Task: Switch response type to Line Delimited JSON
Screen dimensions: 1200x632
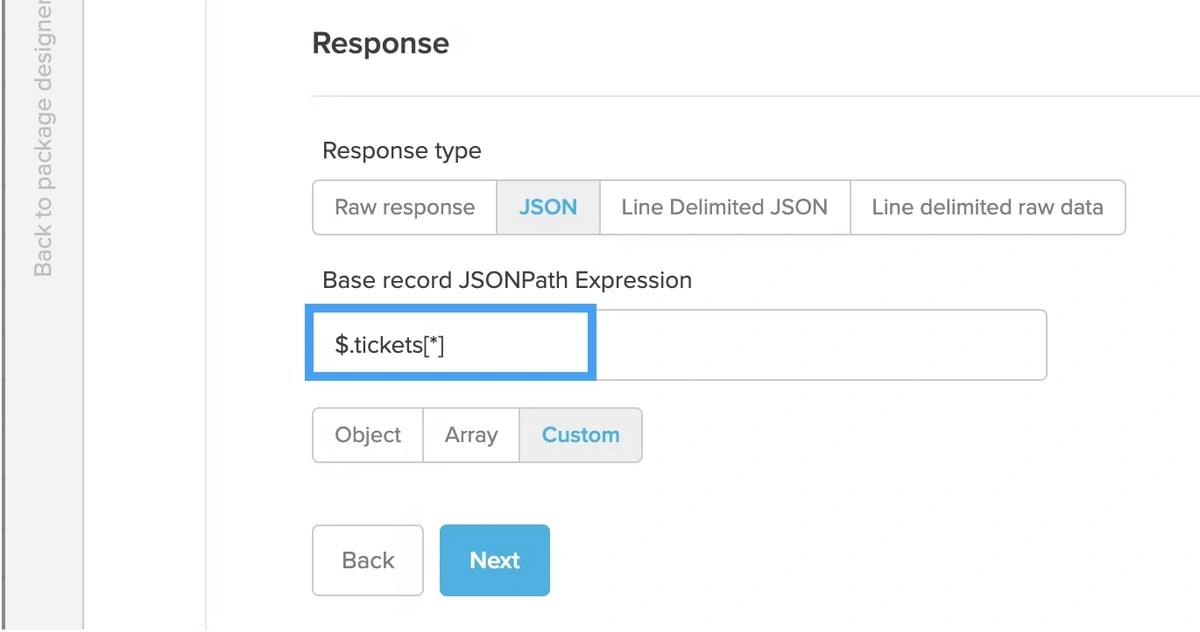Action: coord(724,207)
